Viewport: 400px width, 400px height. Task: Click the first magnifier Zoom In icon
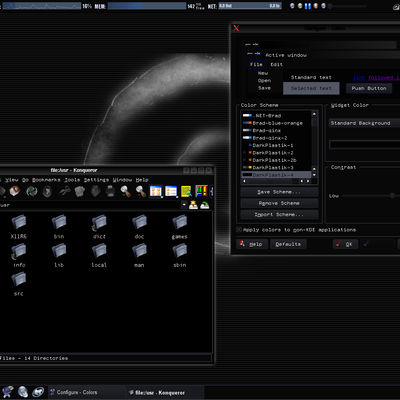126,191
